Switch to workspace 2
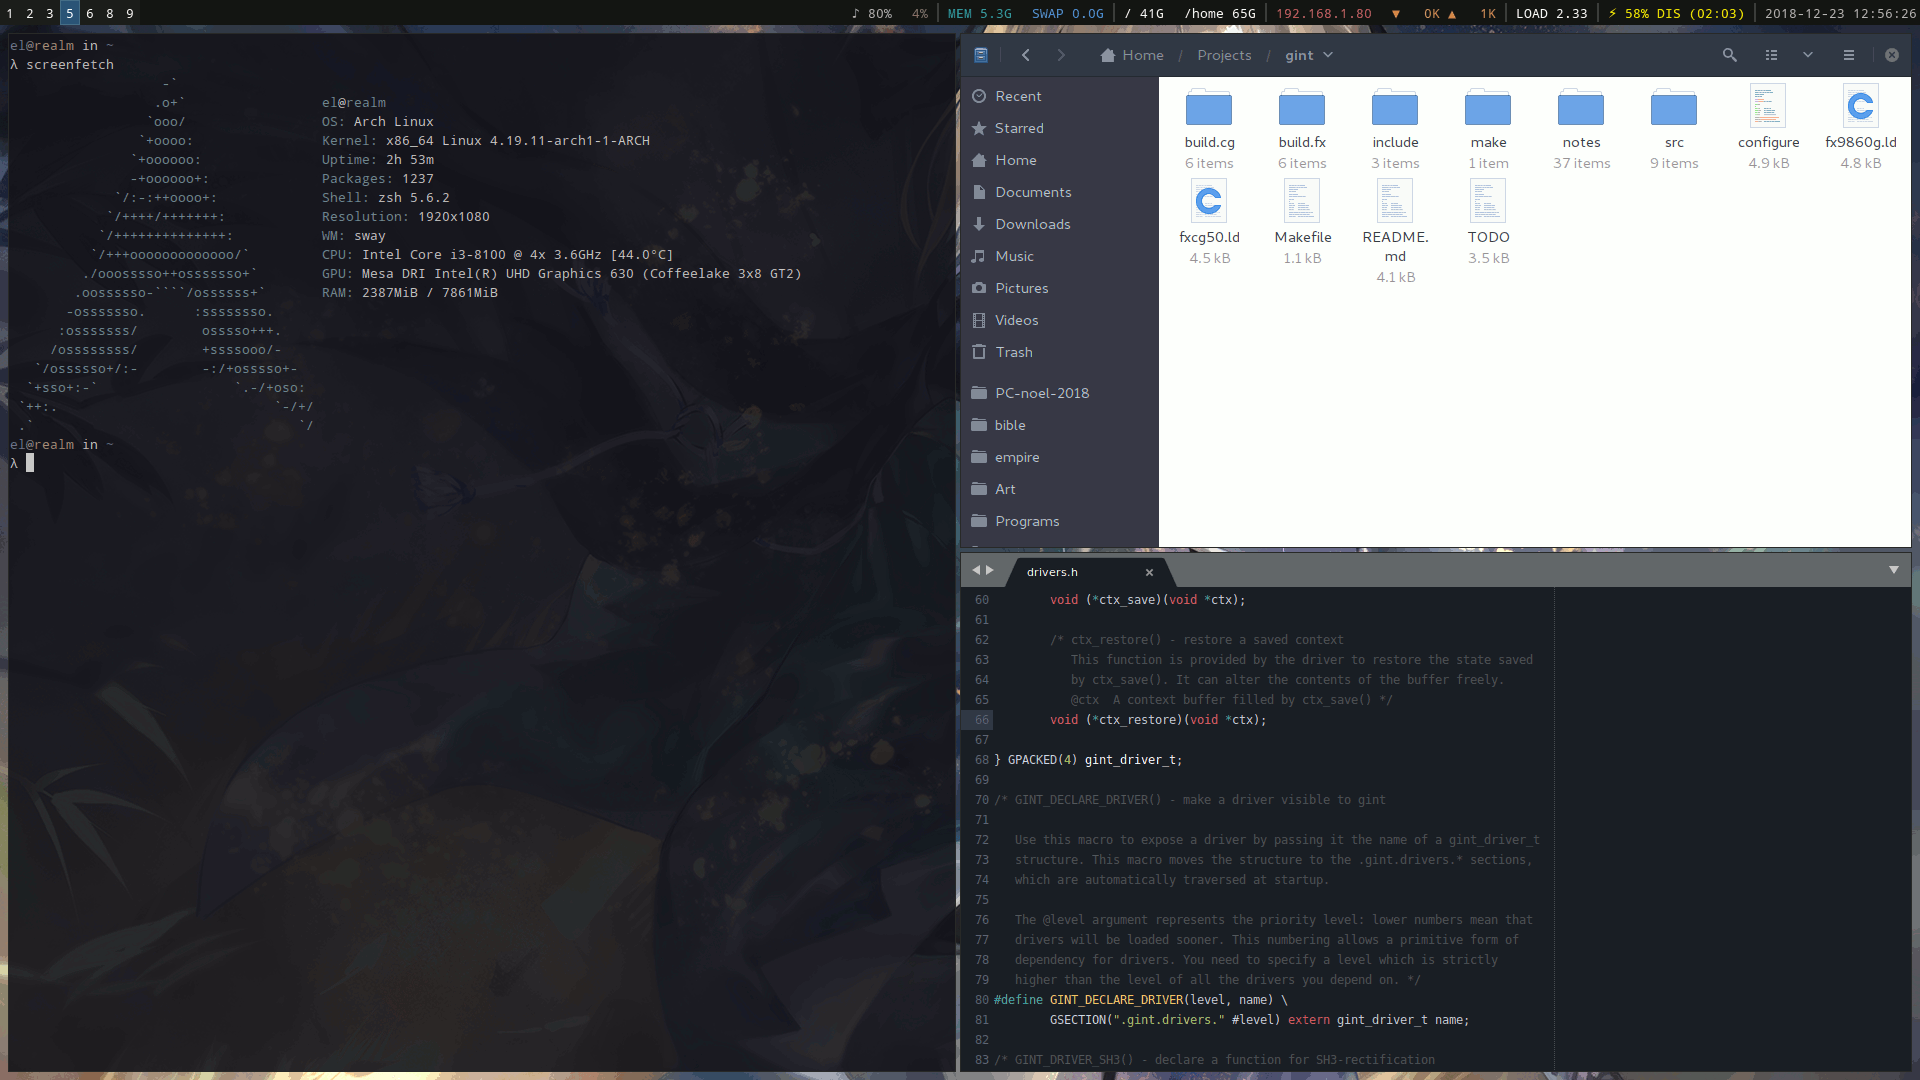This screenshot has height=1080, width=1920. (30, 13)
